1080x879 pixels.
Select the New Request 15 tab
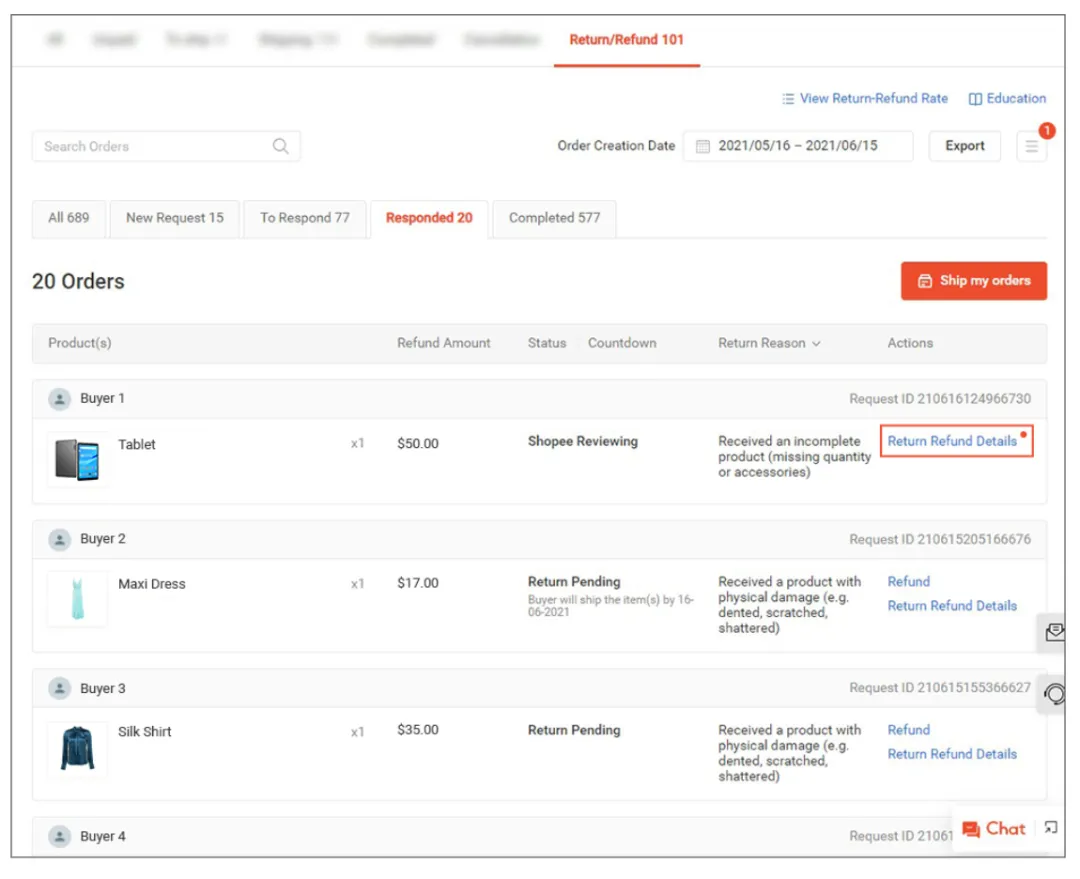(x=175, y=218)
